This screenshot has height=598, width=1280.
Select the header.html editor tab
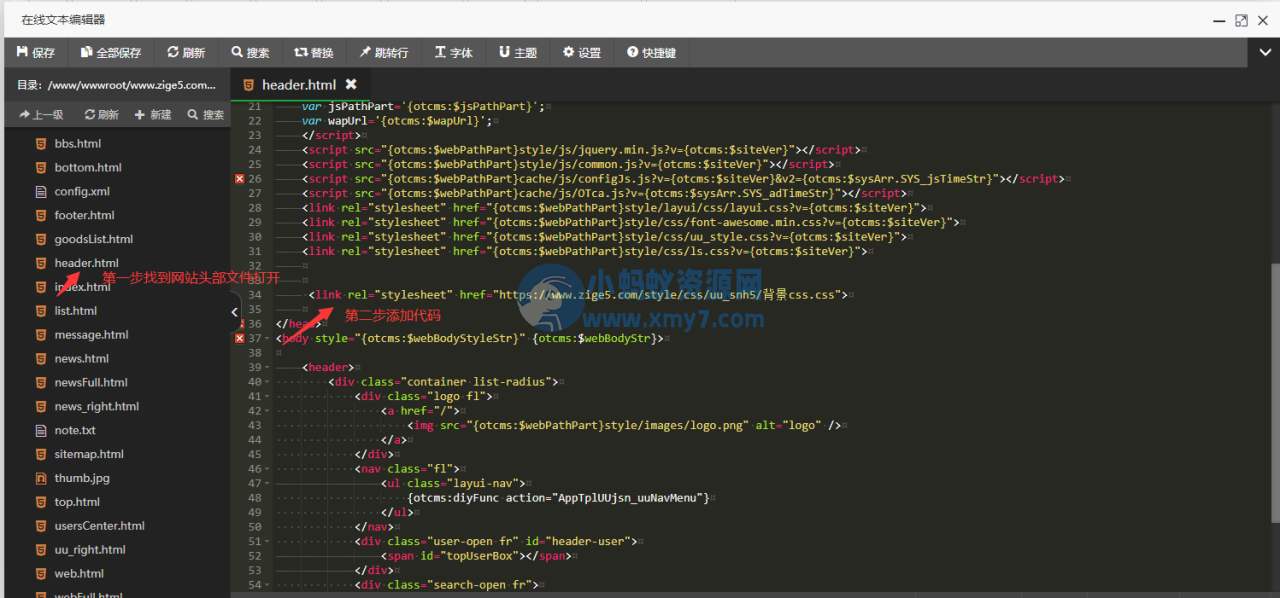pos(298,85)
